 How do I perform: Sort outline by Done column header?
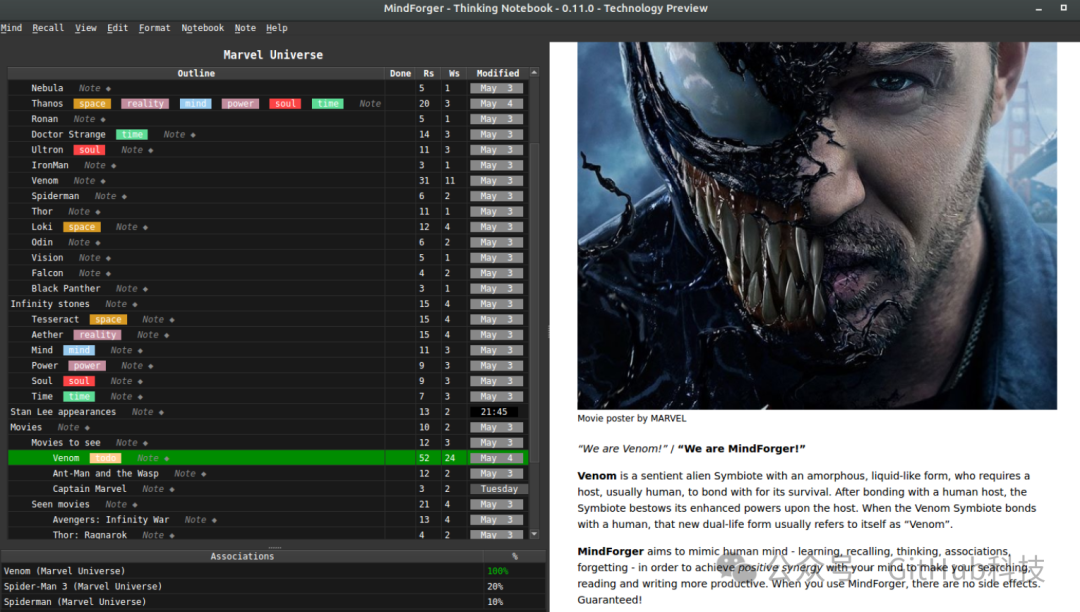[x=400, y=73]
